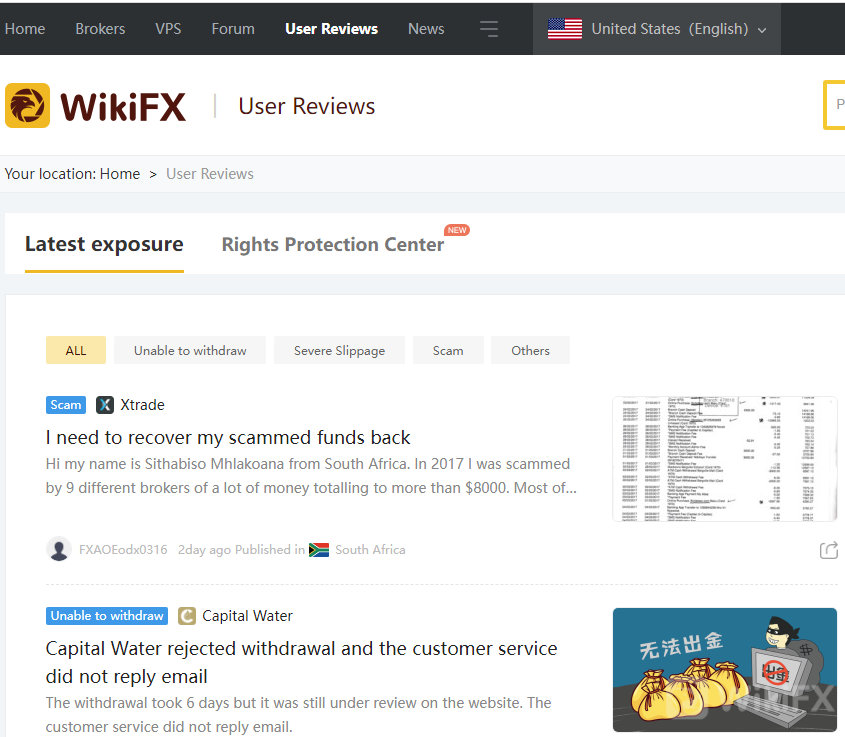Click the South Africa flag icon
845x737 pixels.
(319, 550)
